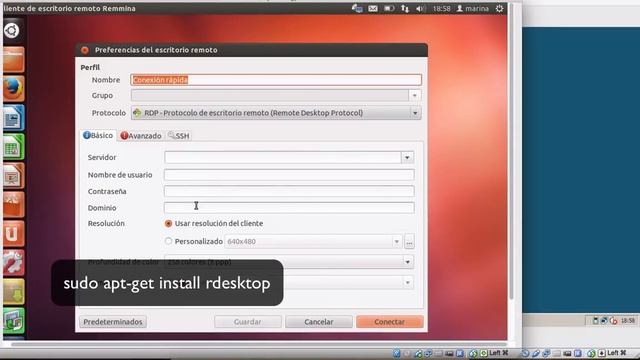Open the Files launcher icon
The image size is (640, 360).
(x=13, y=60)
